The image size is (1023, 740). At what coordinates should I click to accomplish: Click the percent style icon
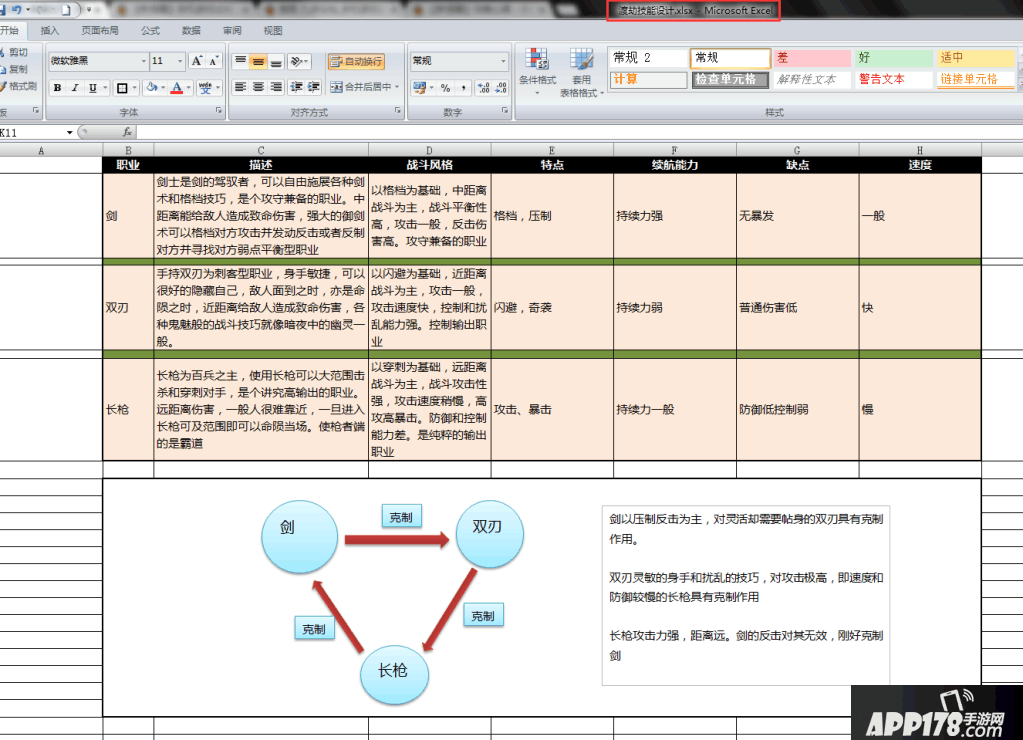(x=445, y=88)
